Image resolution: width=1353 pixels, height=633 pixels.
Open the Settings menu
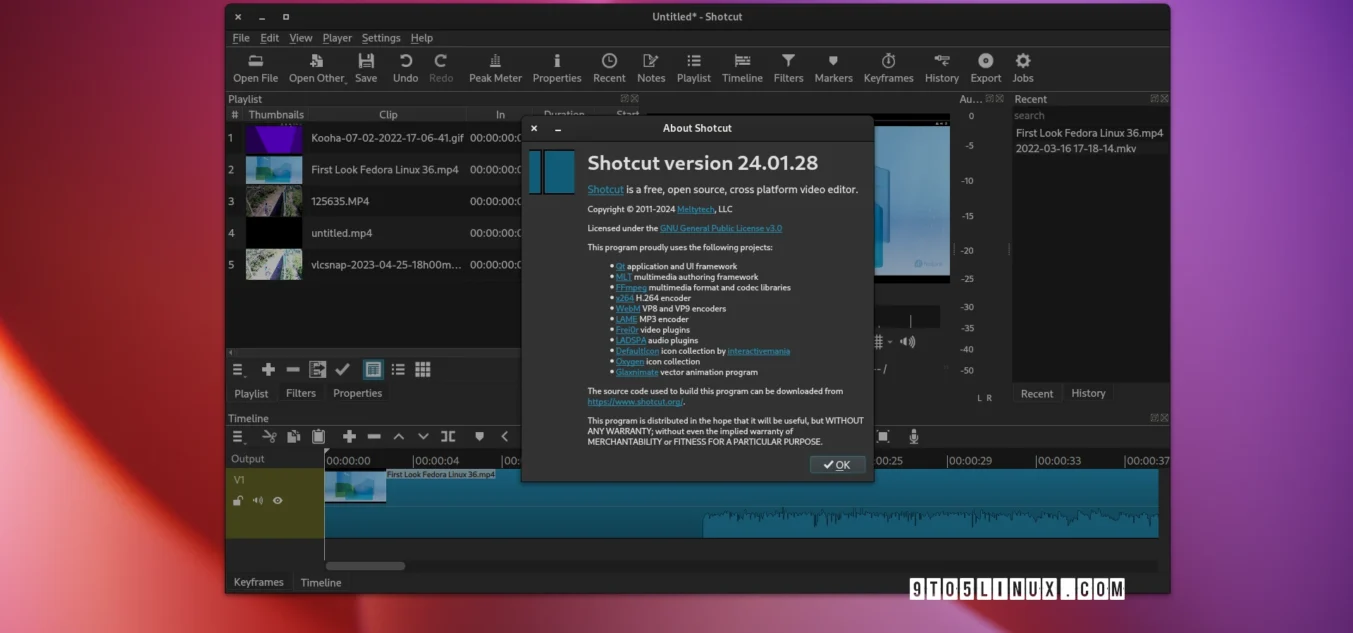381,38
